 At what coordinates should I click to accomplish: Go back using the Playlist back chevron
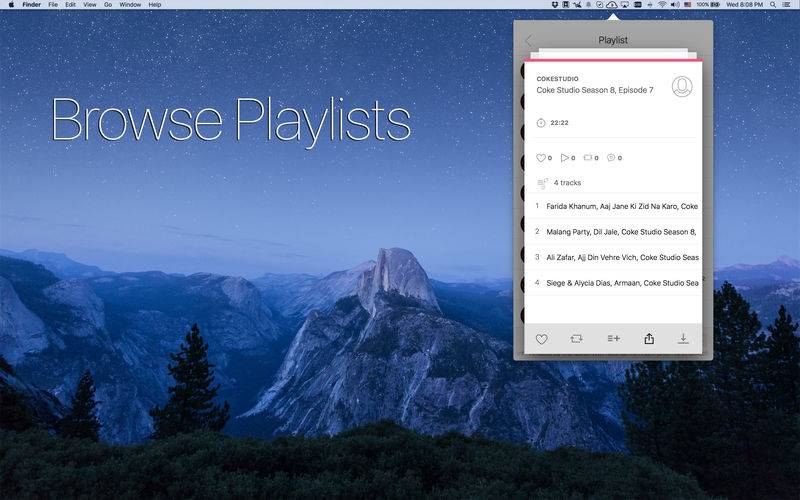pyautogui.click(x=529, y=40)
